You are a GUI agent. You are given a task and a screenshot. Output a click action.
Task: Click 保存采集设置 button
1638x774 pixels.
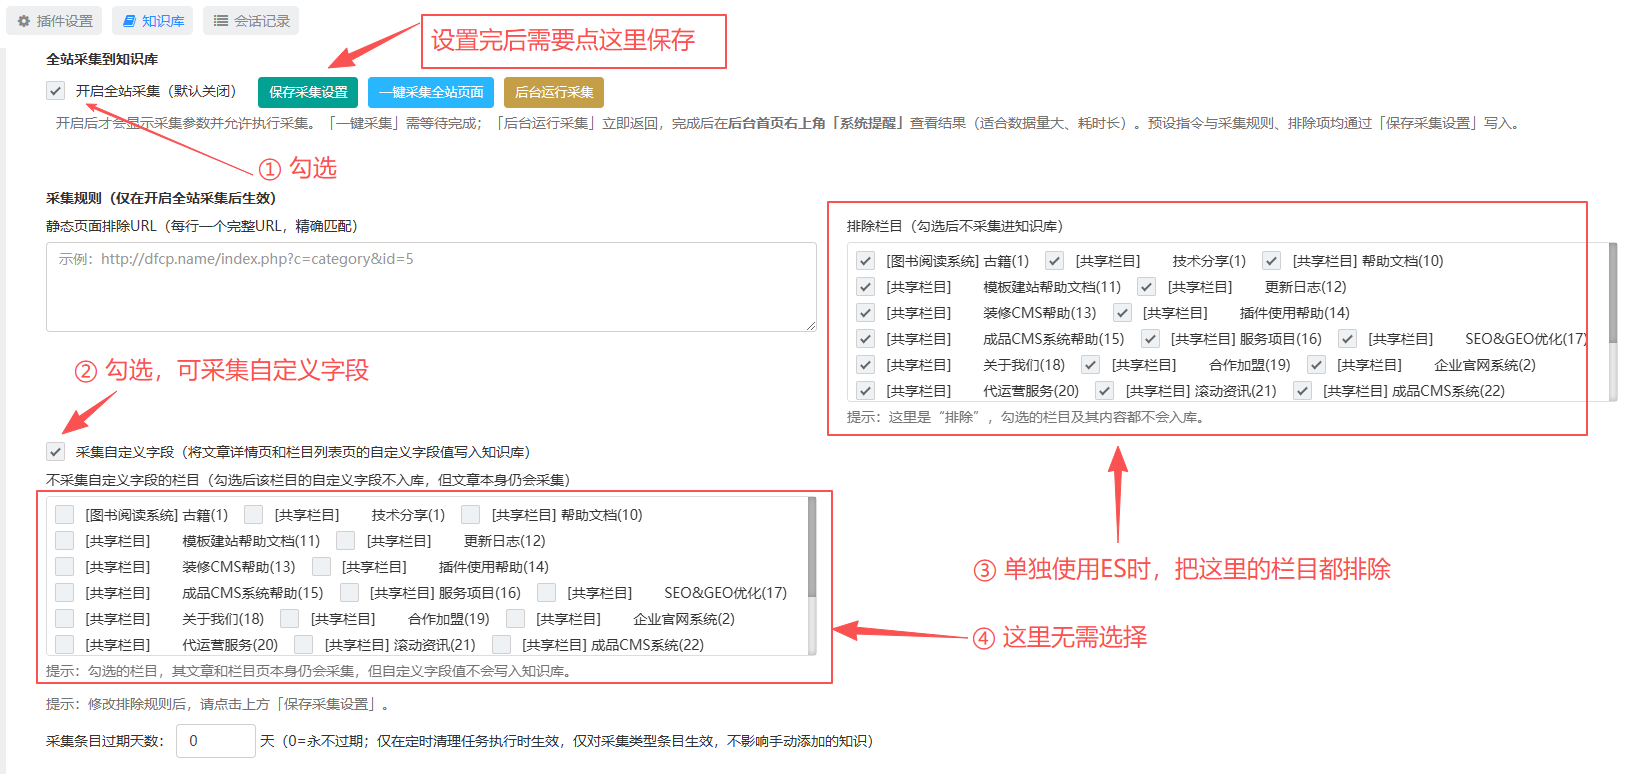coord(308,92)
